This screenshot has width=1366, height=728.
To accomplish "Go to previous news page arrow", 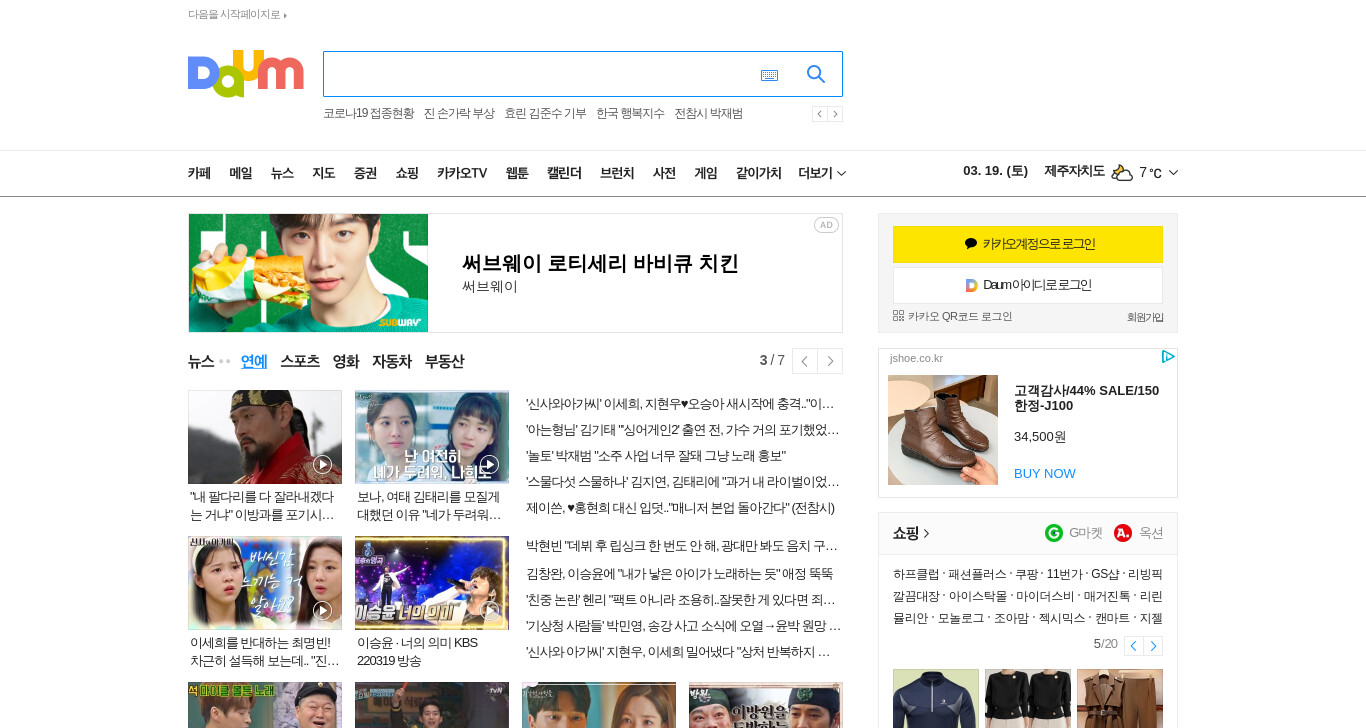I will pos(804,361).
